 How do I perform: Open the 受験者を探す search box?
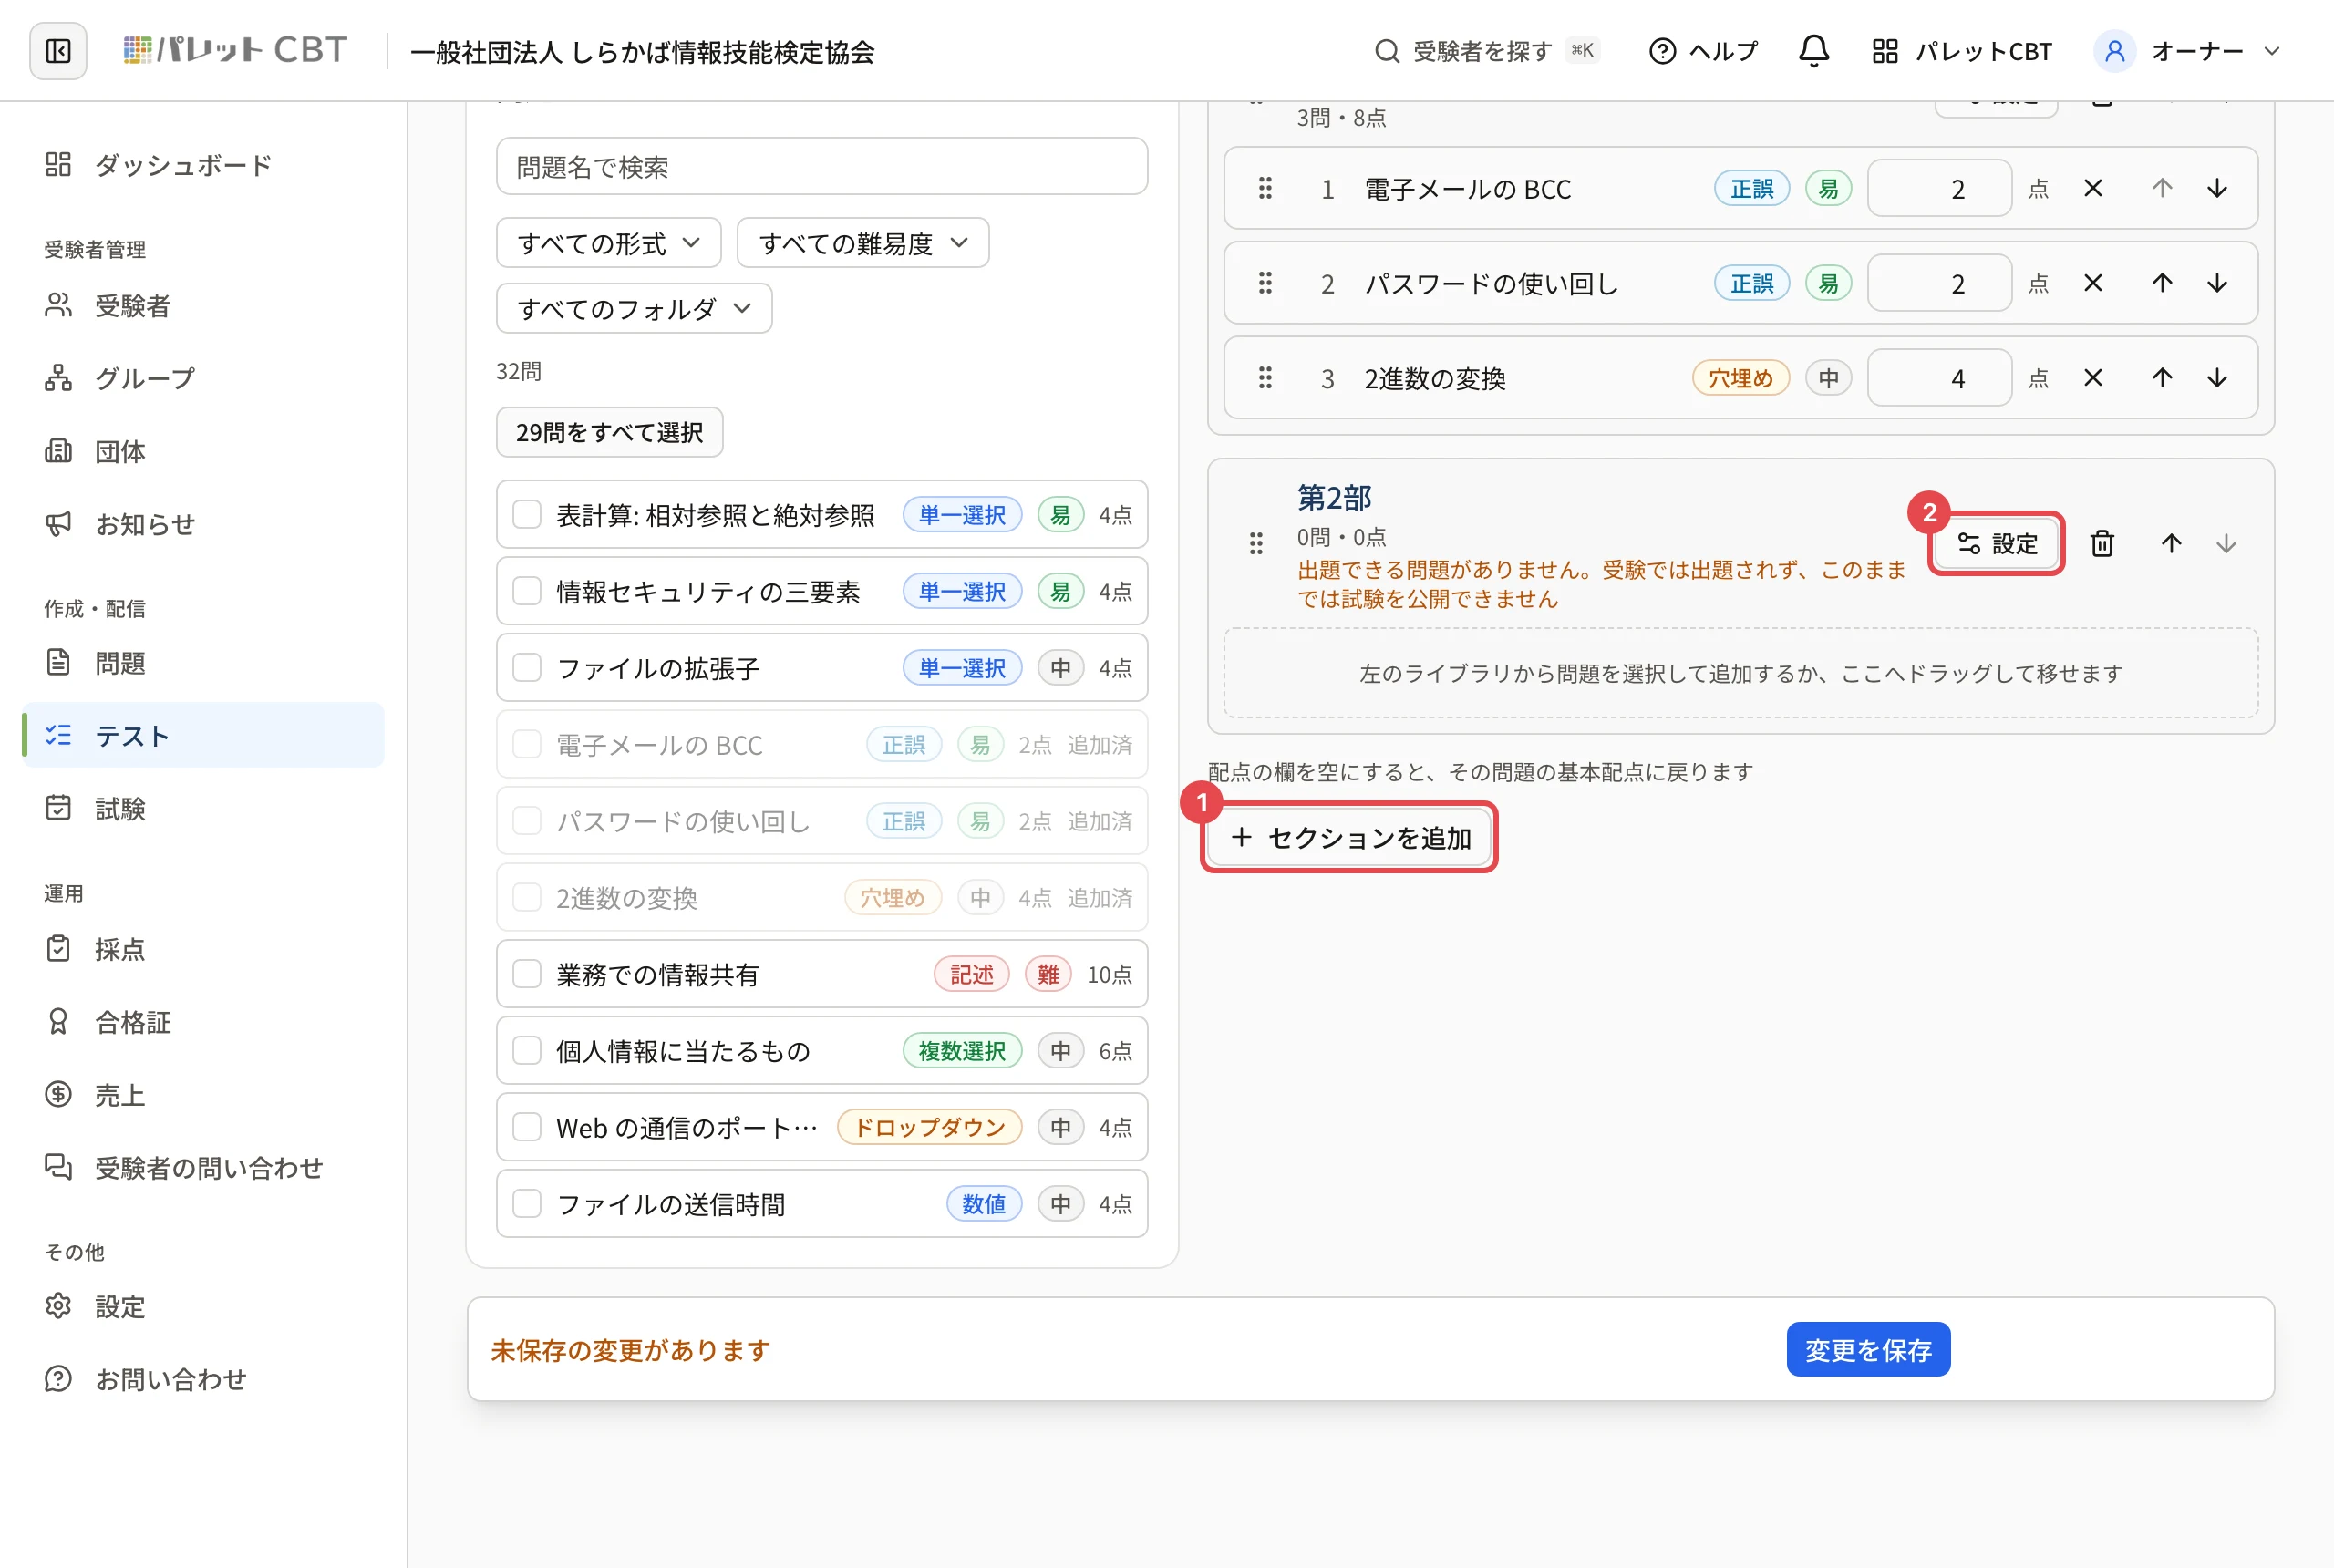(x=1486, y=51)
